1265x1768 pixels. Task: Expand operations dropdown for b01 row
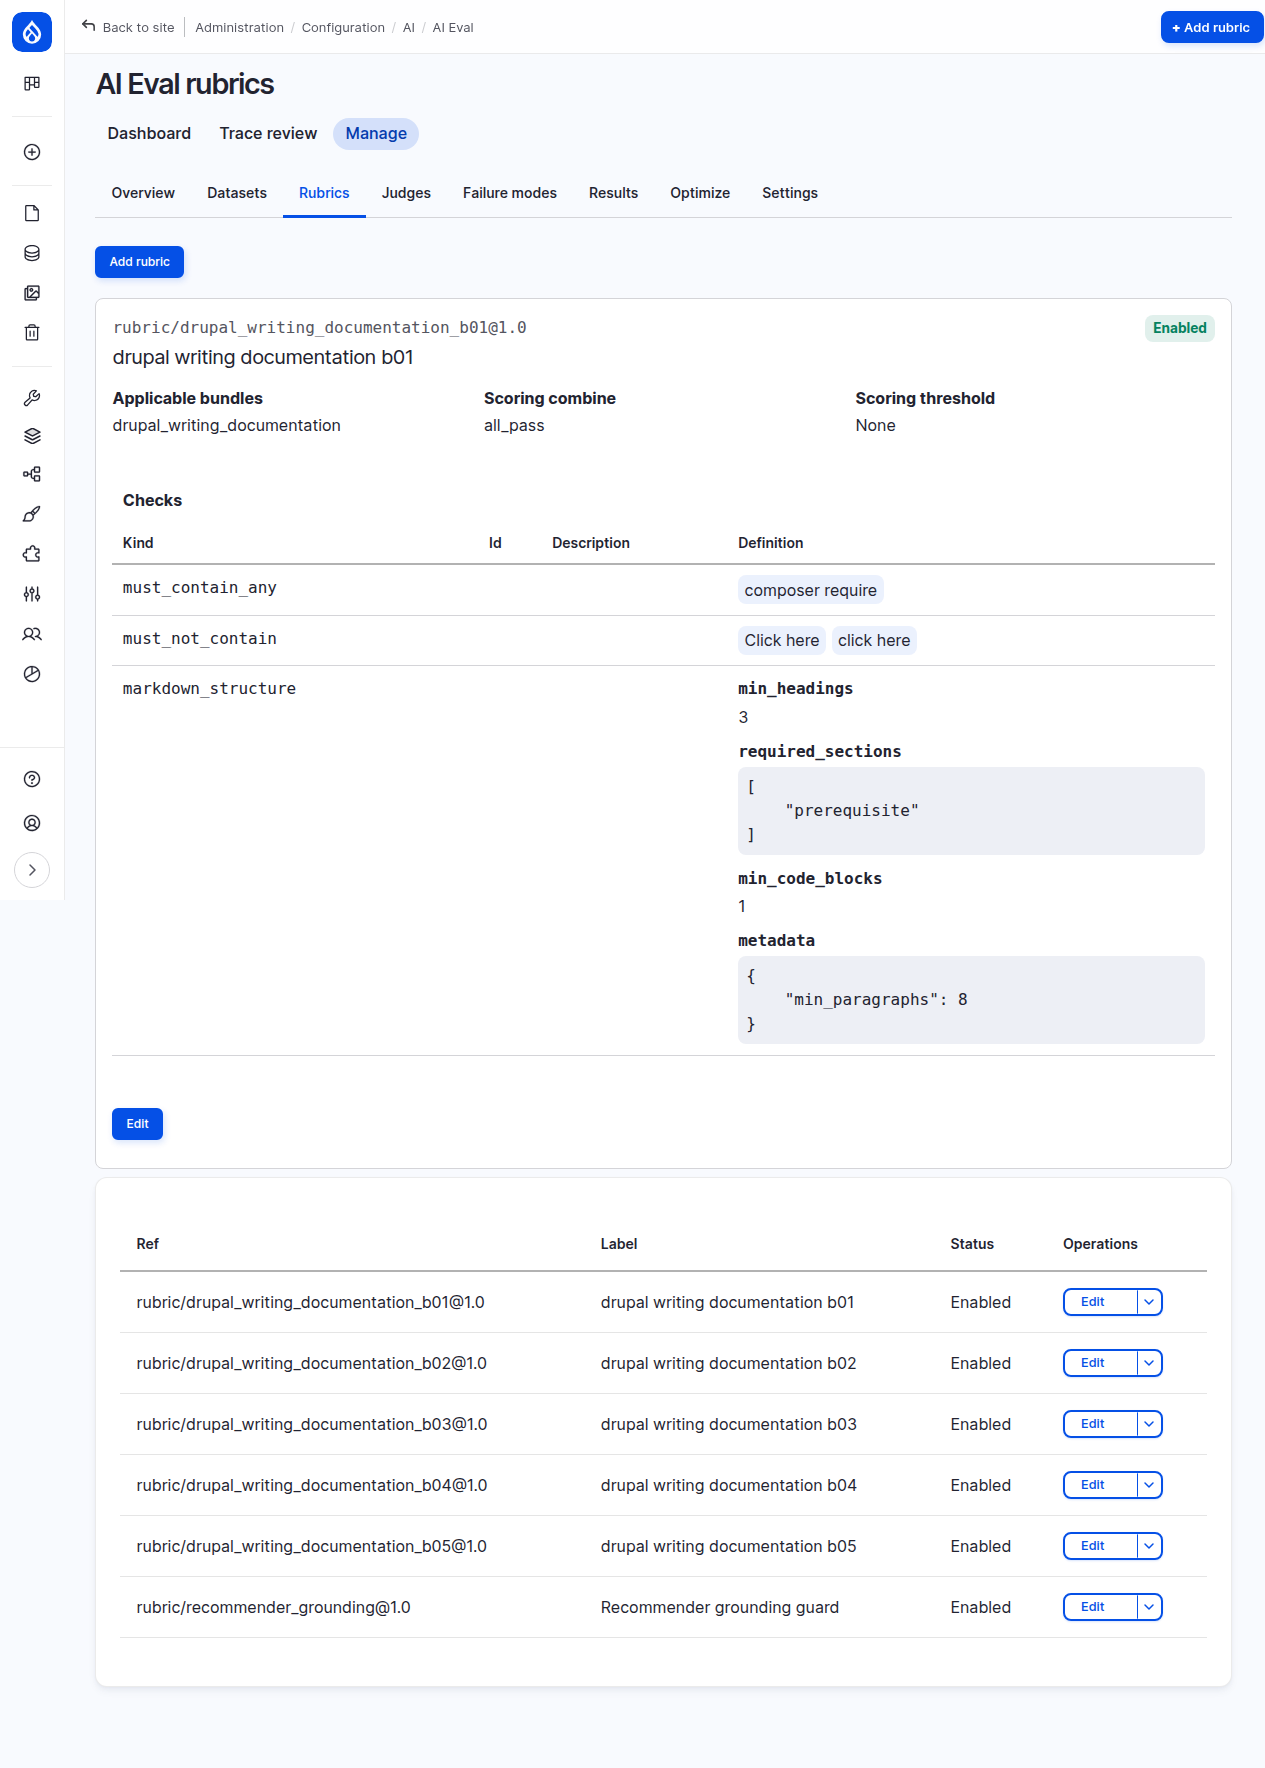pos(1149,1302)
